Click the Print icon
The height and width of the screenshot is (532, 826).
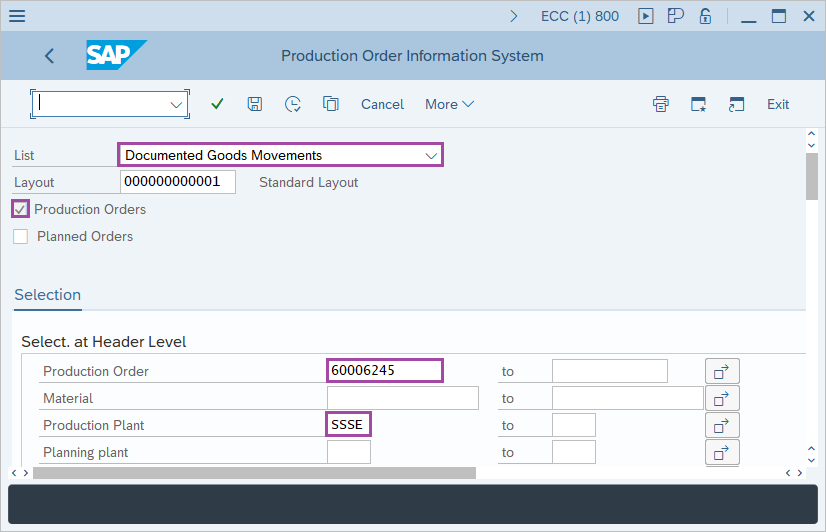click(x=661, y=104)
